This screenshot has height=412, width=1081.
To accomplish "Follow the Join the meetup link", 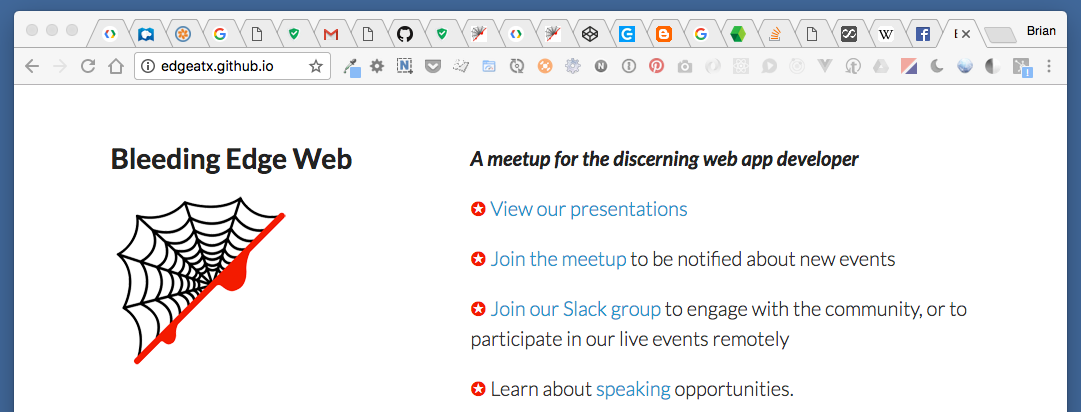I will point(558,259).
